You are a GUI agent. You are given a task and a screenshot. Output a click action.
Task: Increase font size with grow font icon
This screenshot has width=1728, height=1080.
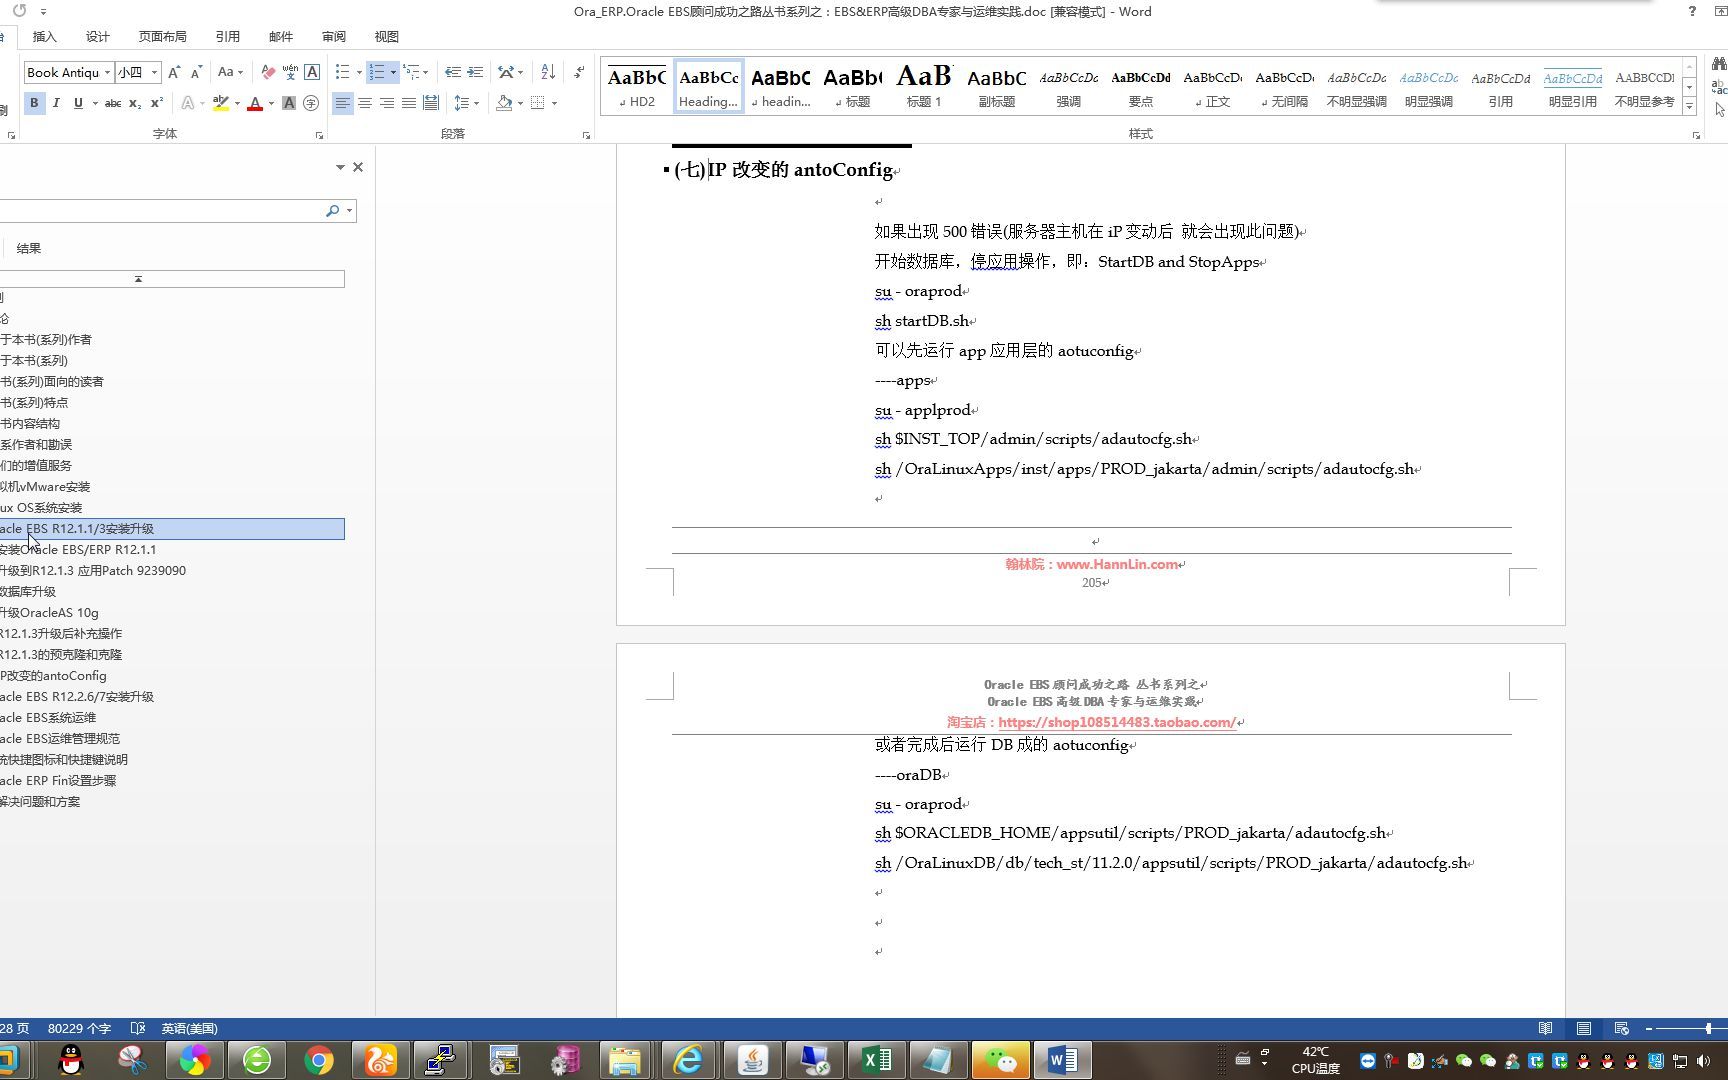(174, 72)
